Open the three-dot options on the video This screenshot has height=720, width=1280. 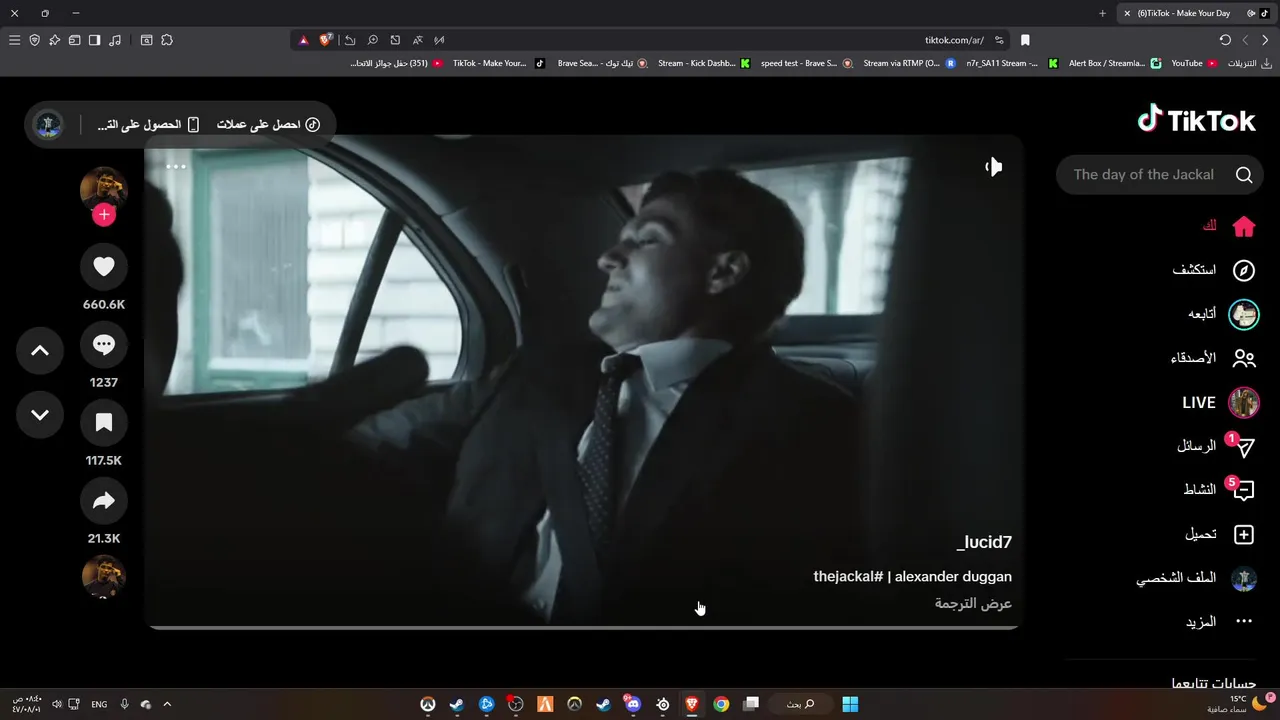coord(176,167)
